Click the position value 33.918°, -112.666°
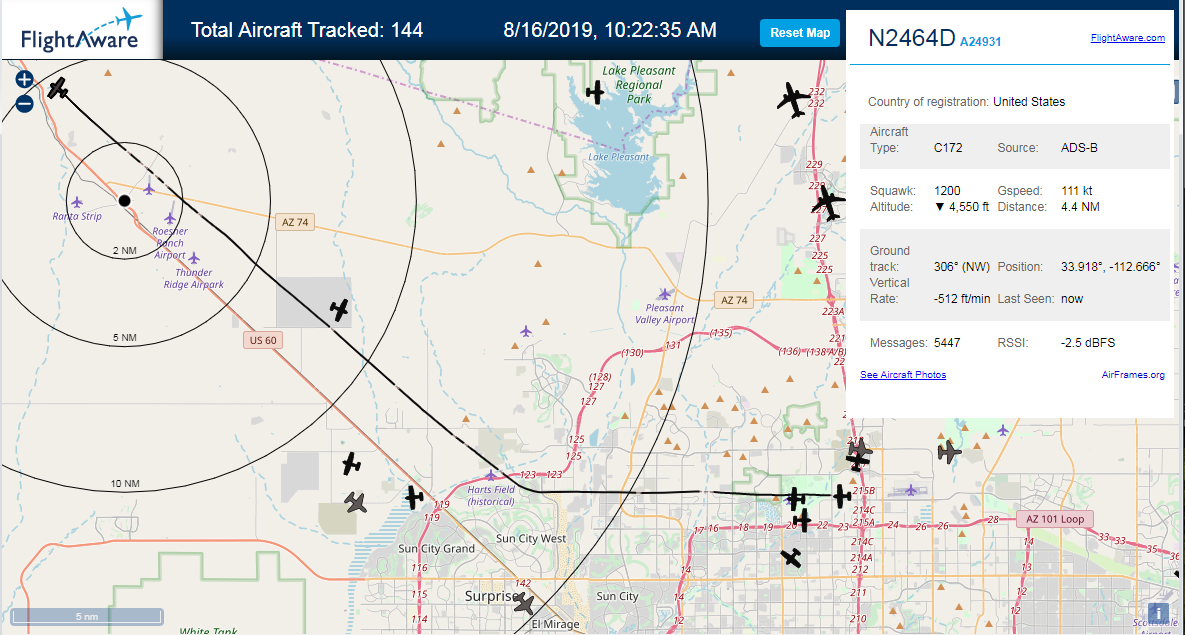Screen dimensions: 1185x635 tap(1110, 267)
